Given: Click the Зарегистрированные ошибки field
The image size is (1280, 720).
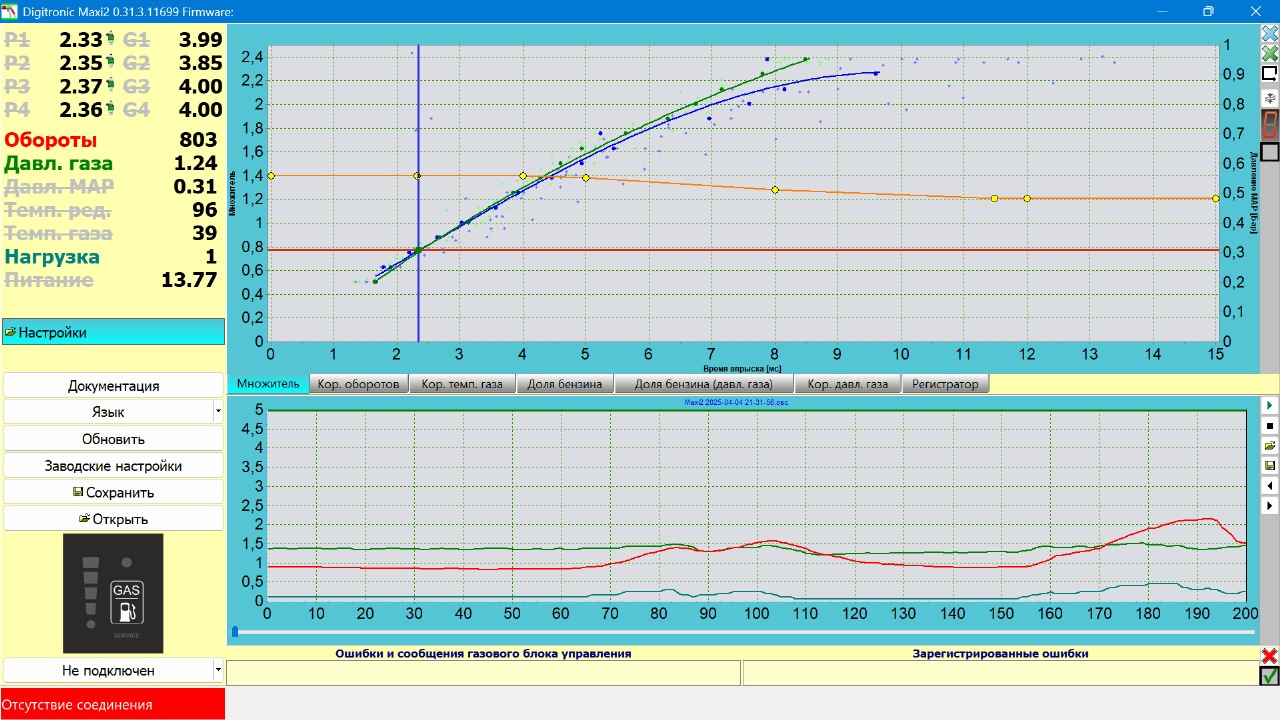Looking at the screenshot, I should (x=1000, y=673).
